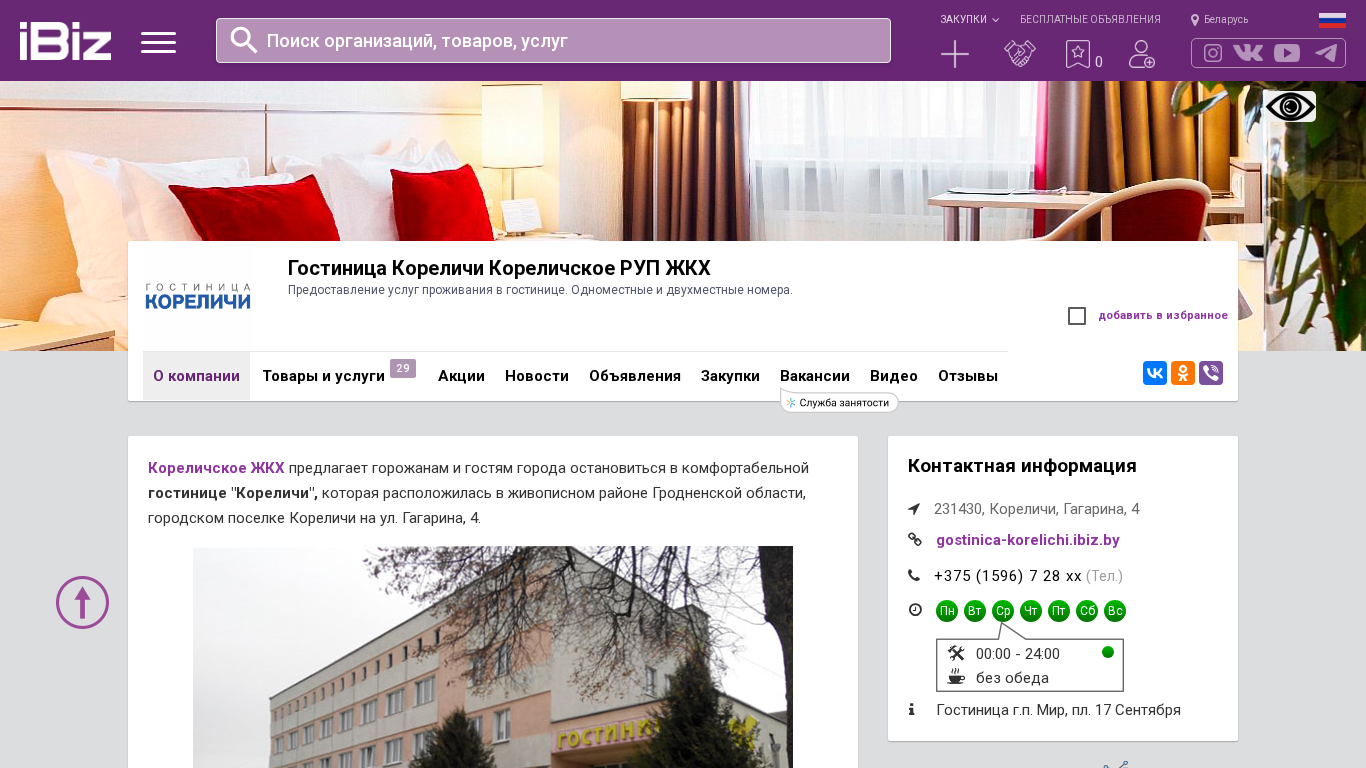Switch to Отзывы tab
The height and width of the screenshot is (768, 1366).
pos(968,376)
